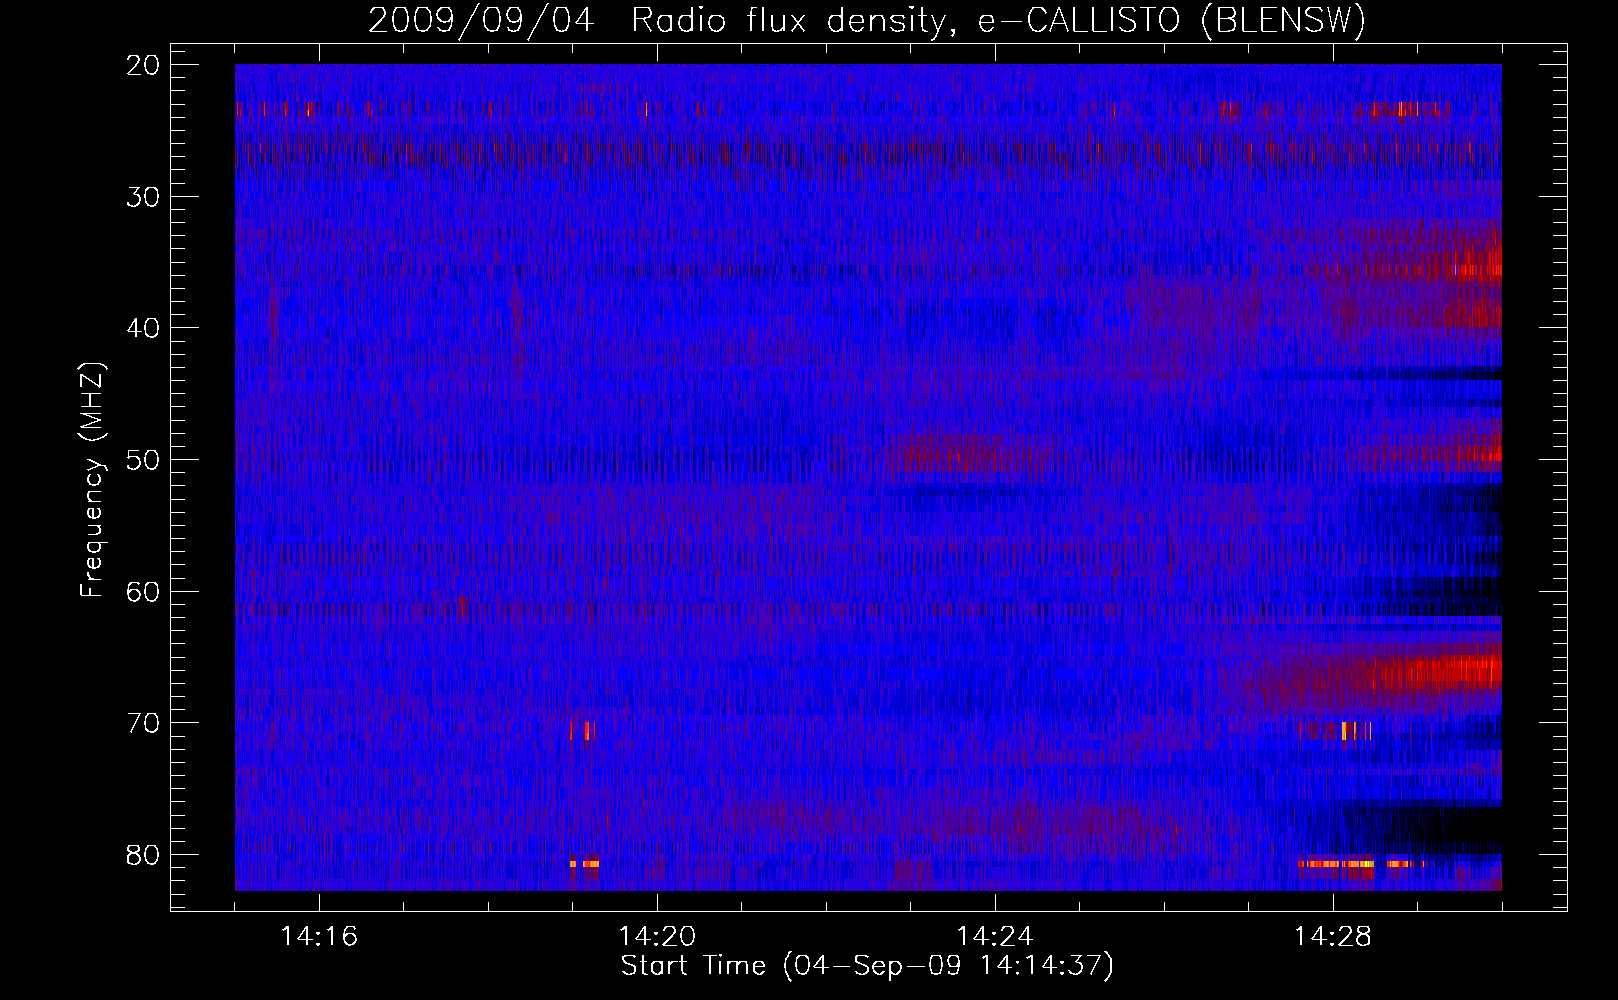Click the 20 frequency tick label
This screenshot has height=1000, width=1618.
[143, 65]
